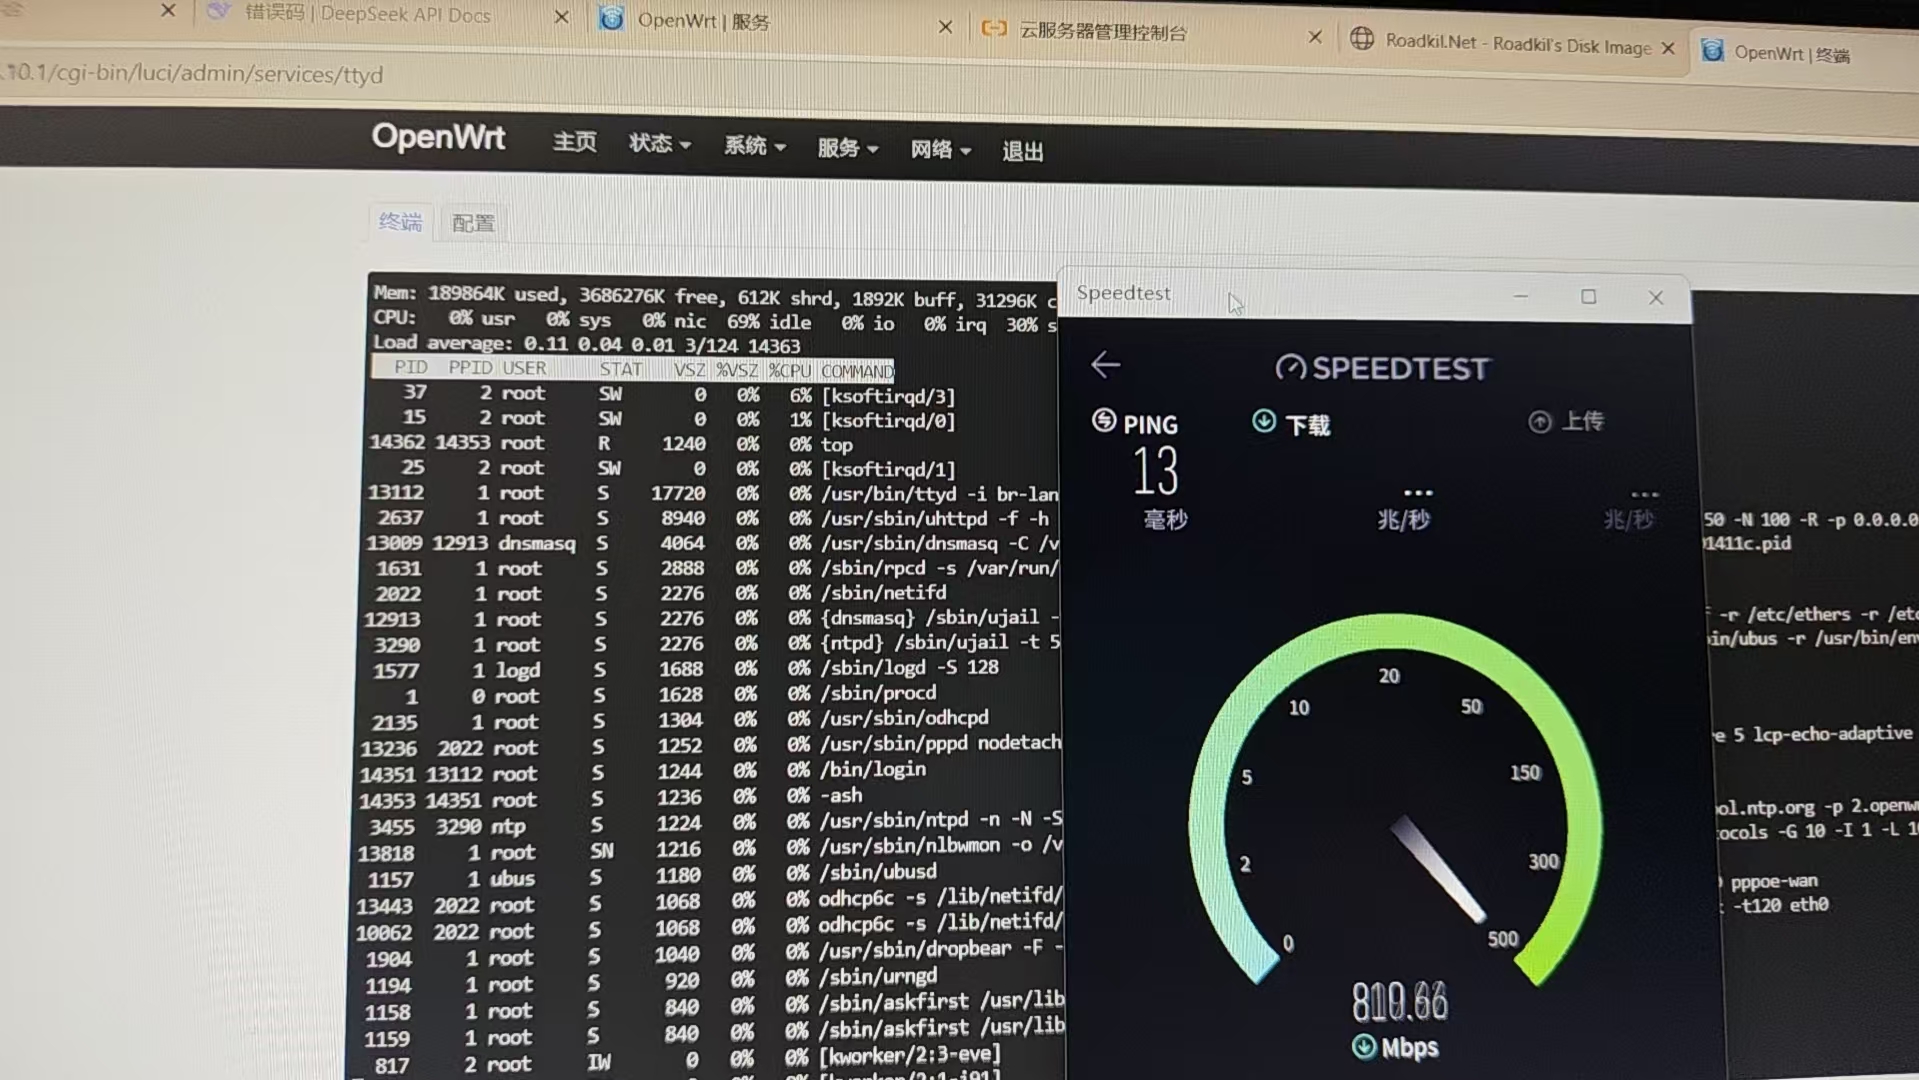Viewport: 1919px width, 1080px height.
Task: Expand the 网络 dropdown menu
Action: coord(940,150)
